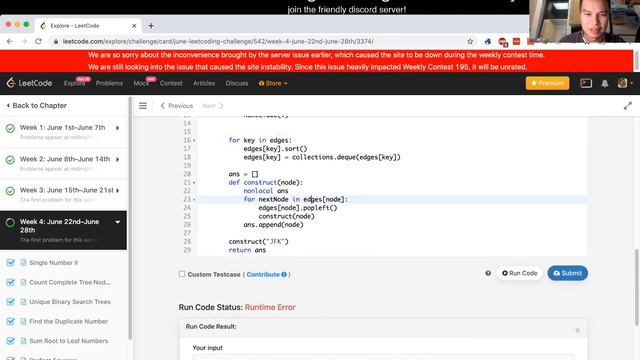
Task: Click the red badge extension icon
Action: point(502,42)
